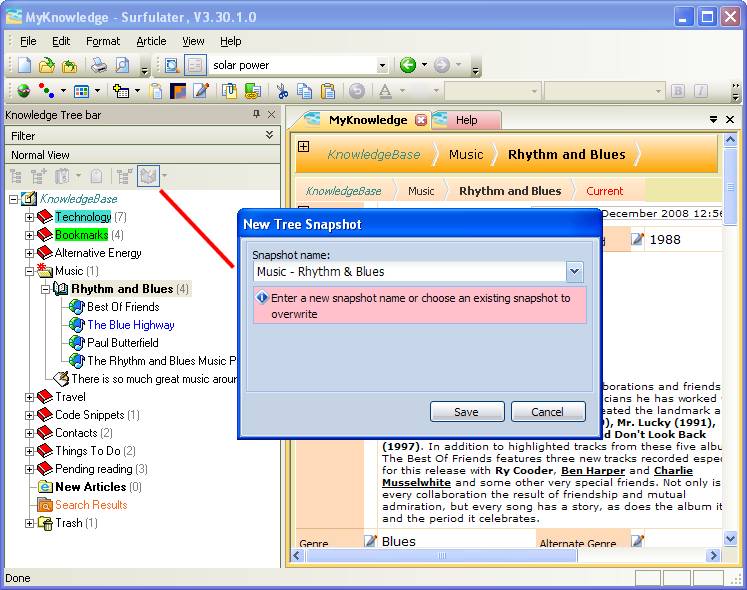Click the Copy icon
747x590 pixels.
coord(304,91)
